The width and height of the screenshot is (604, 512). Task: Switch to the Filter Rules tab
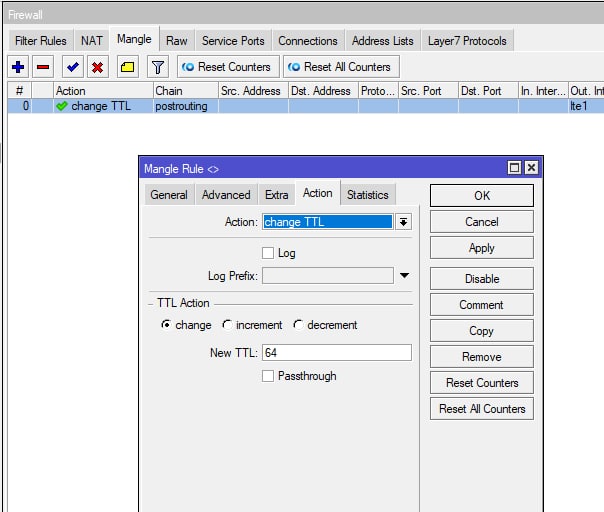coord(41,40)
